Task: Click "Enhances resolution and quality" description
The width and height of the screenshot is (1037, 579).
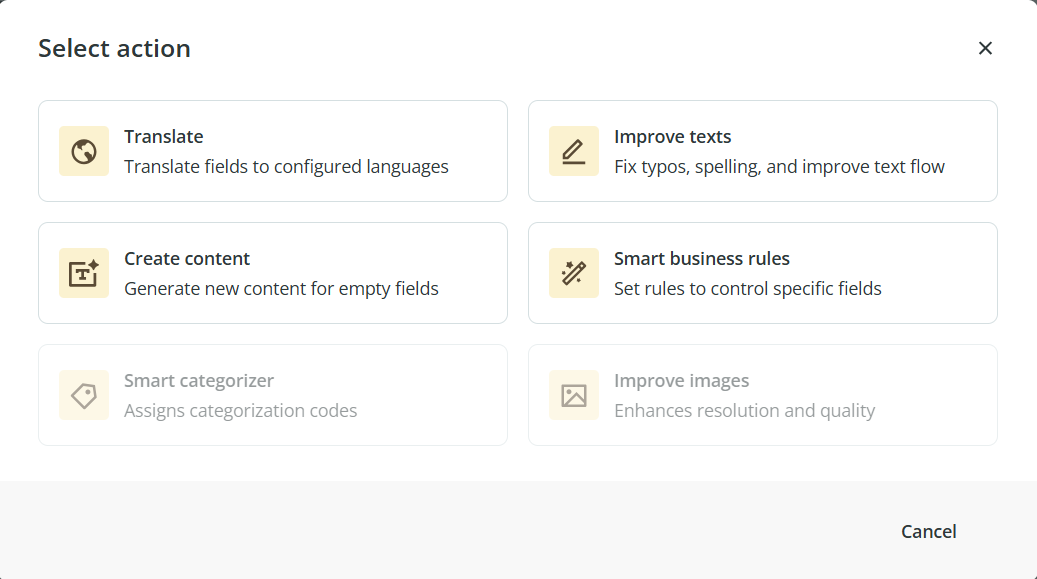Action: 744,411
